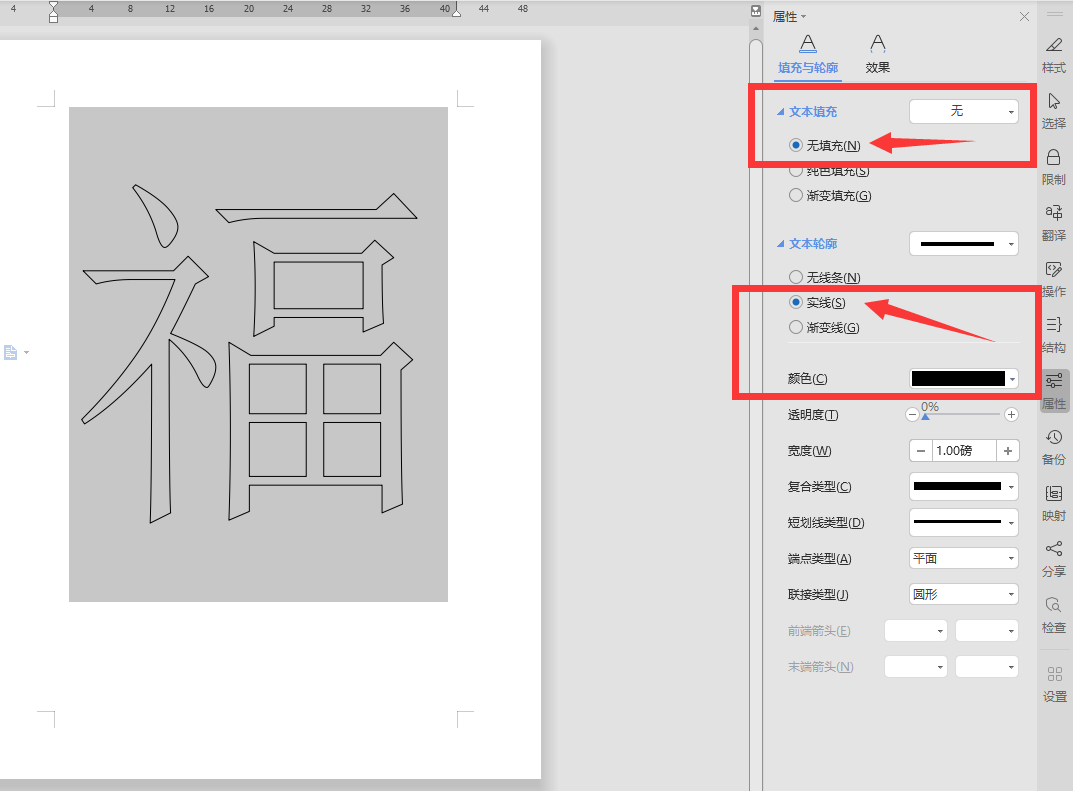Select the 渐变线(G) radio button
Image resolution: width=1073 pixels, height=791 pixels.
pyautogui.click(x=796, y=327)
